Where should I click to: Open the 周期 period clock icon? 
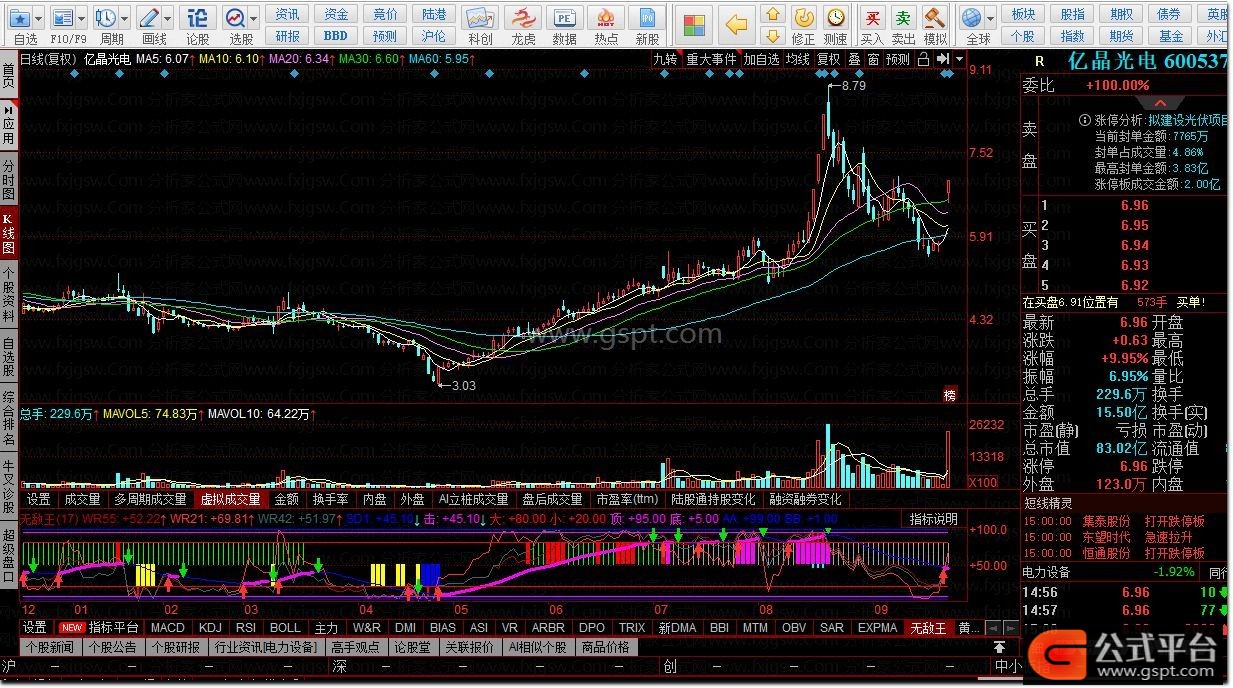[x=106, y=18]
